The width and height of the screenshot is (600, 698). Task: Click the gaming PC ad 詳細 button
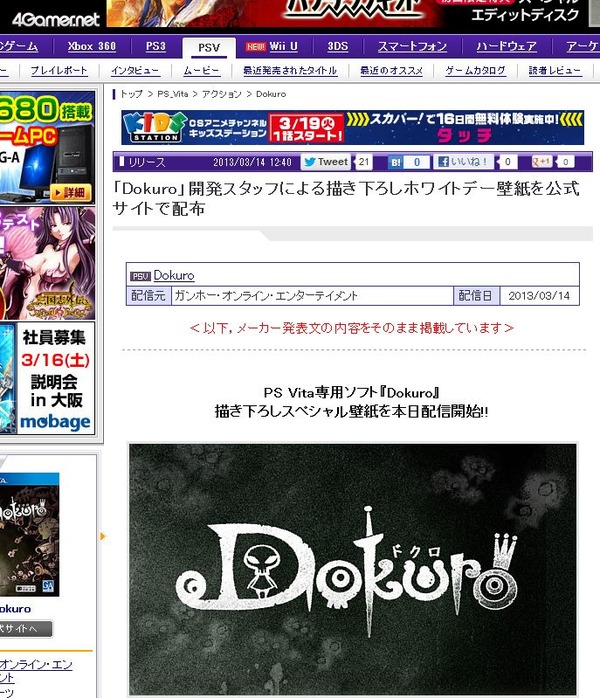(71, 193)
